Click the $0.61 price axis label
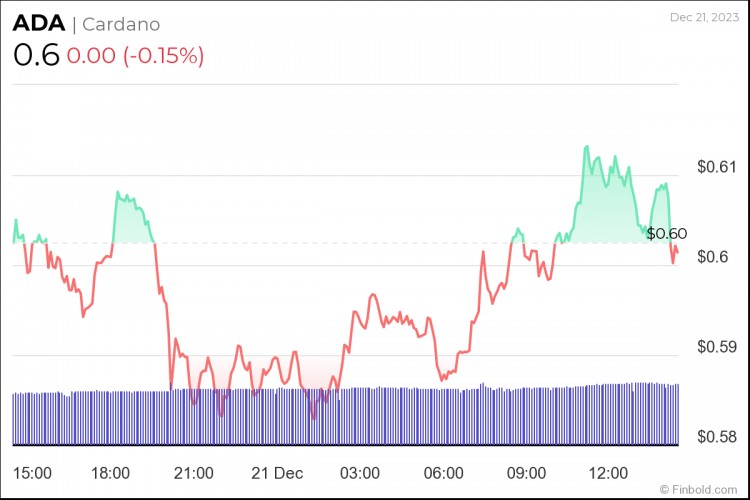The width and height of the screenshot is (750, 500). (x=715, y=166)
